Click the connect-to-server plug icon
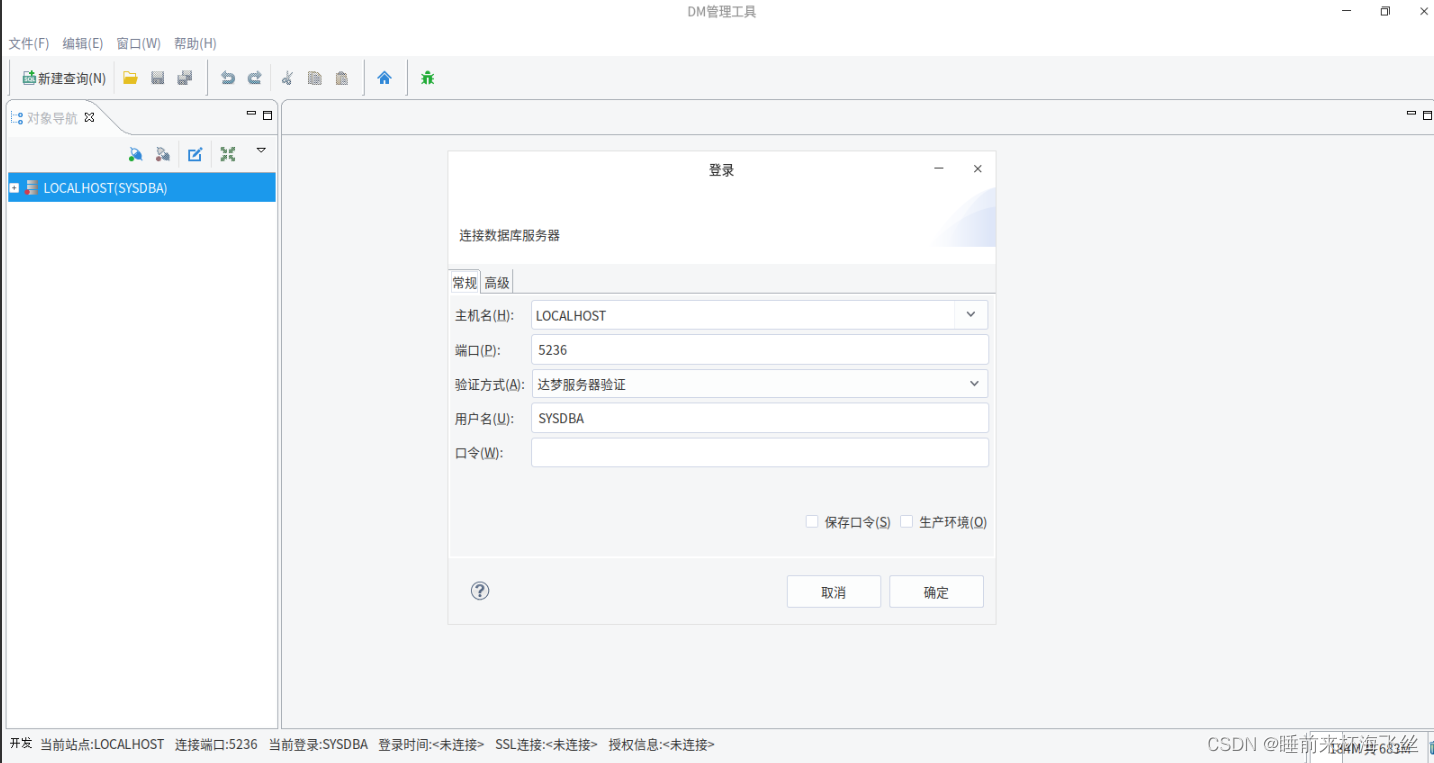The width and height of the screenshot is (1434, 763). [x=135, y=154]
